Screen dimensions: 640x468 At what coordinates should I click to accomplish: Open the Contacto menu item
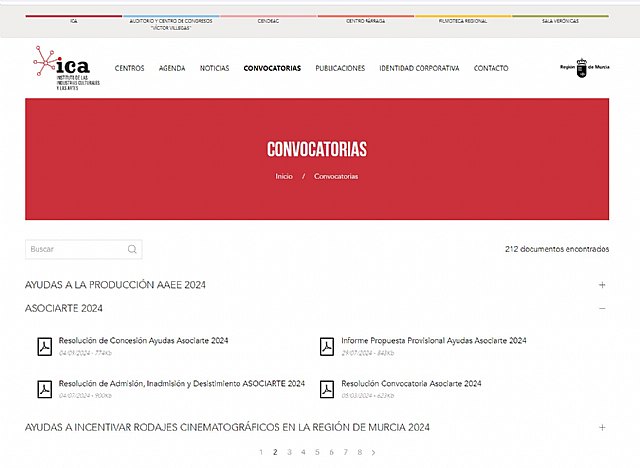491,68
